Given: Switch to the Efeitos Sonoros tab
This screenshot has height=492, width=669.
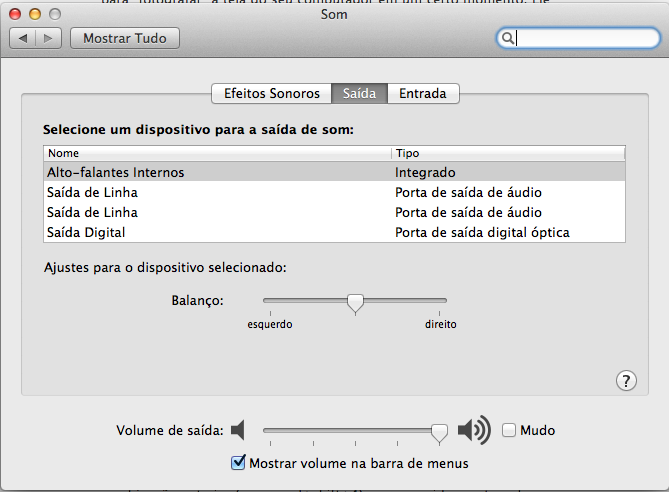Looking at the screenshot, I should pos(271,93).
